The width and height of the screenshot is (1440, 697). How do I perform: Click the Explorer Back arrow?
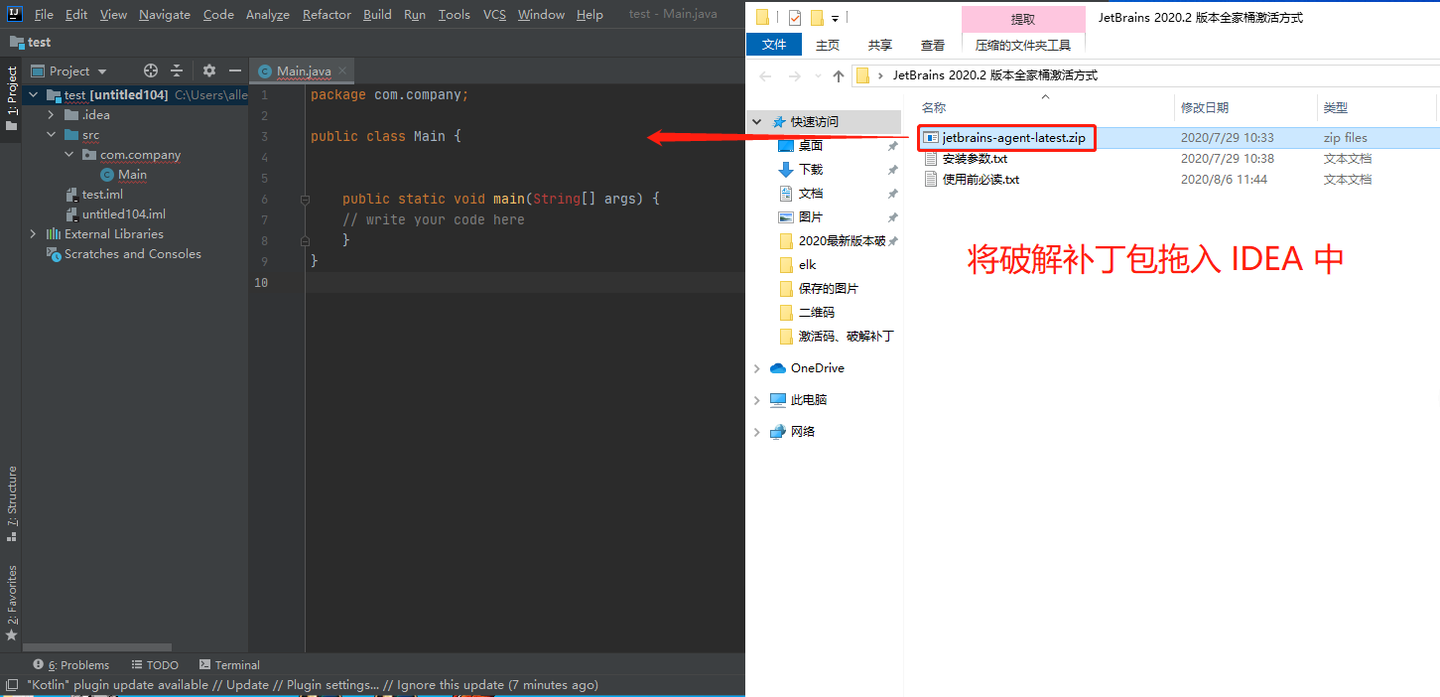click(x=765, y=76)
